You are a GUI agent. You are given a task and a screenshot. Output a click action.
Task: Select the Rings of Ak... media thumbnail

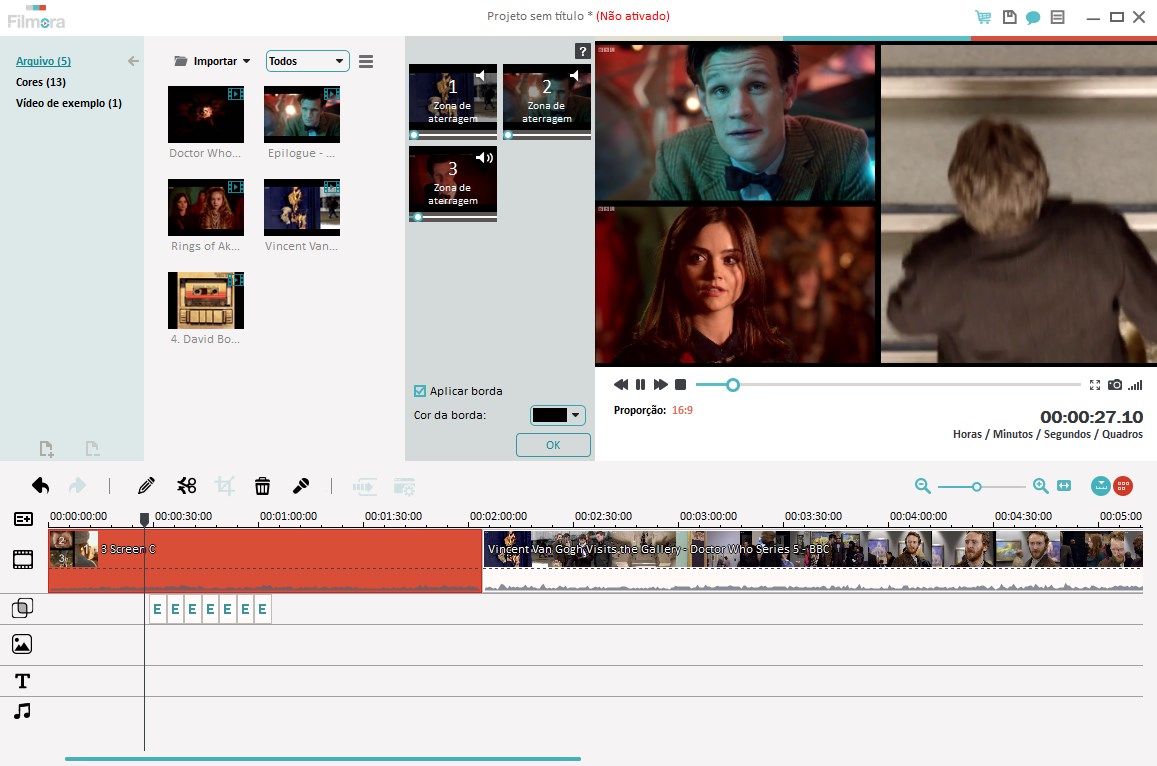(206, 207)
